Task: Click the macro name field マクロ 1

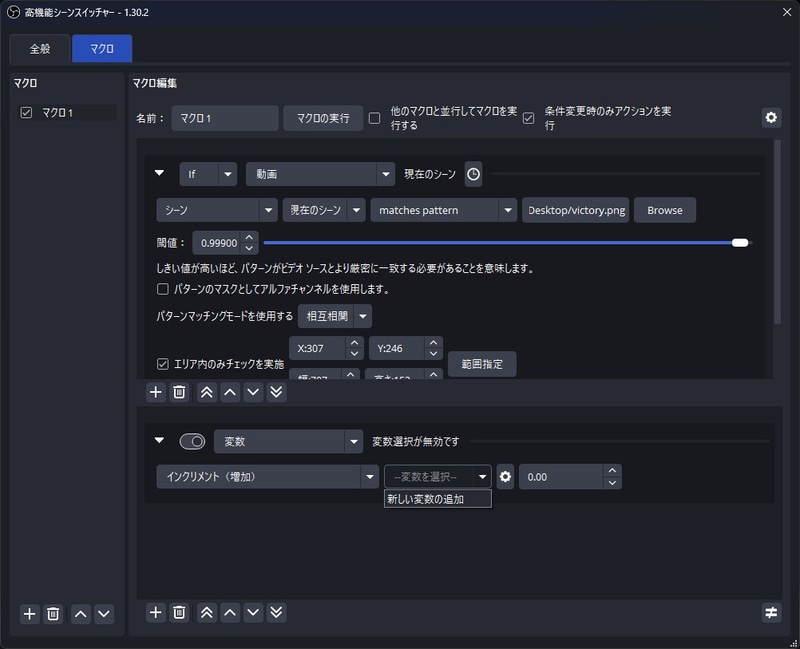Action: [x=225, y=118]
